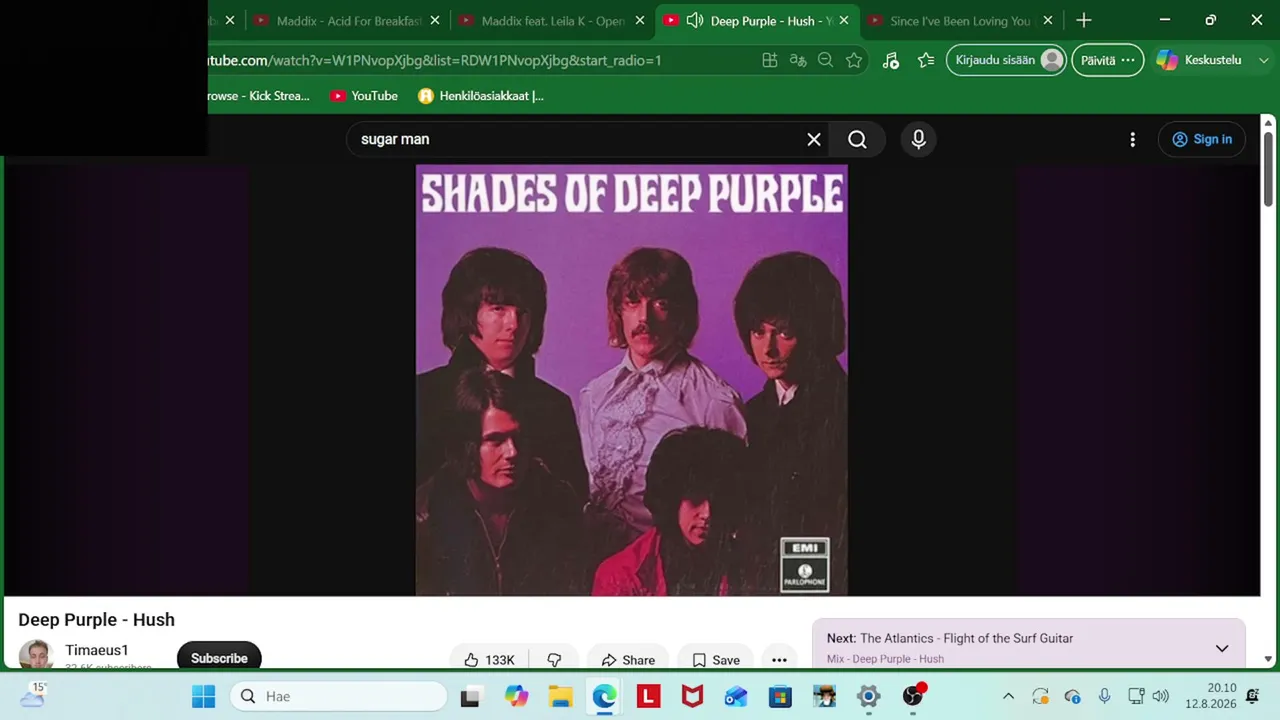
Task: Open OBS Studio from the taskbar
Action: pos(912,696)
